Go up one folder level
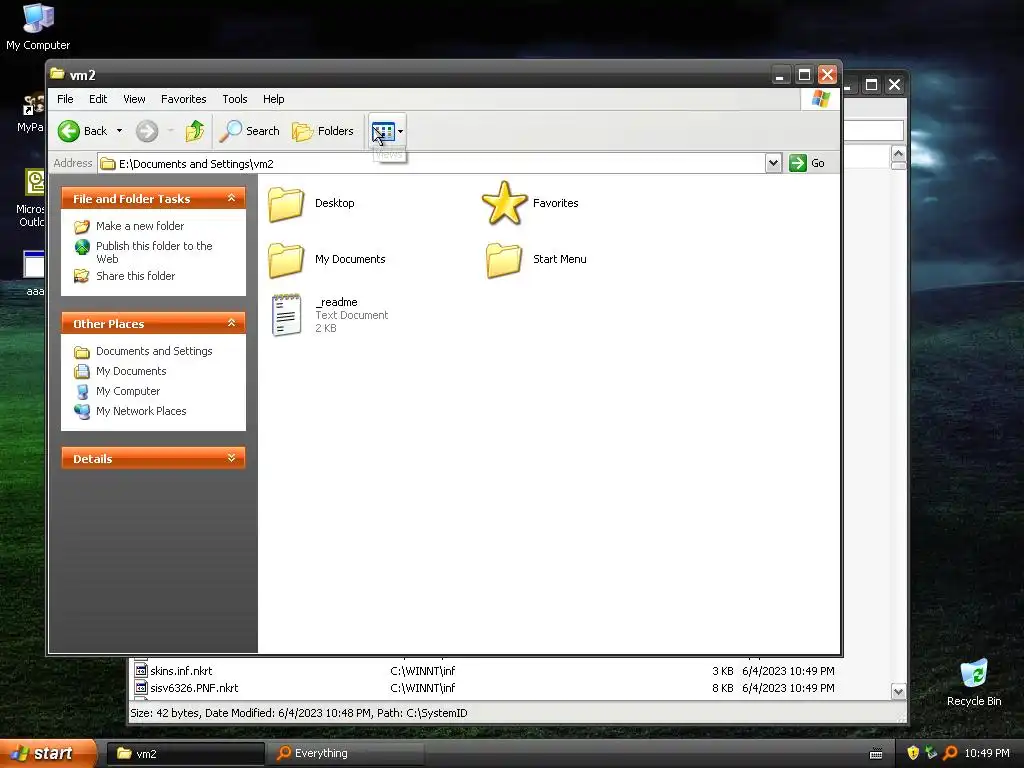The width and height of the screenshot is (1024, 768). pos(194,131)
